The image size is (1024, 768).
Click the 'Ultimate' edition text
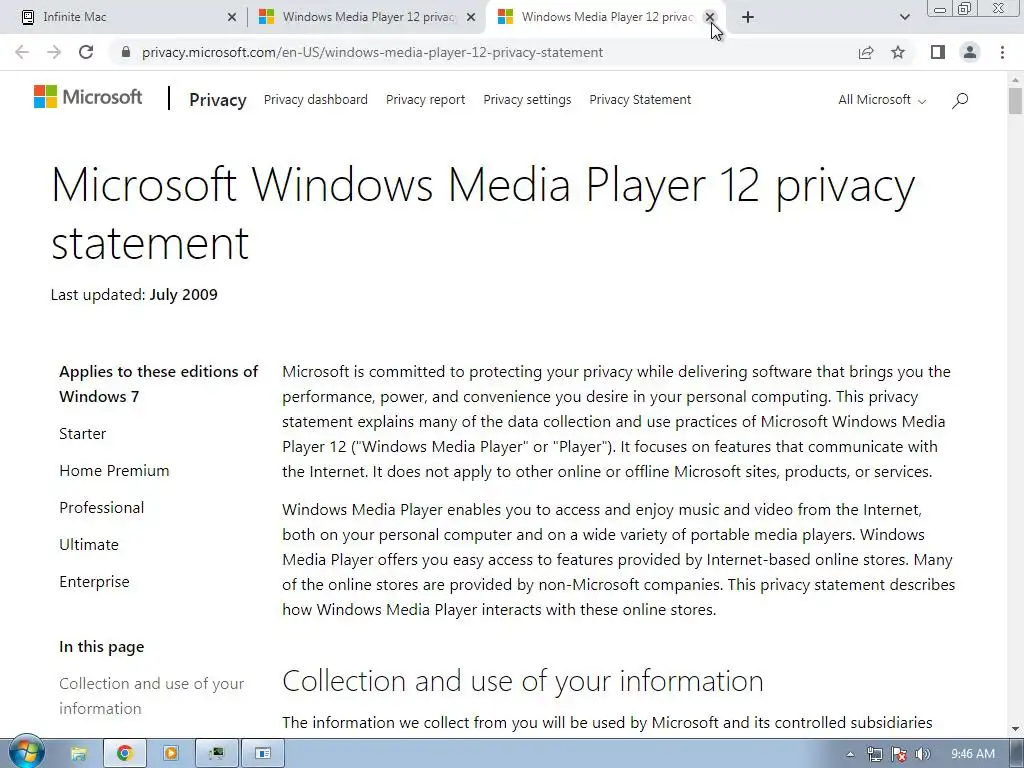pos(89,545)
